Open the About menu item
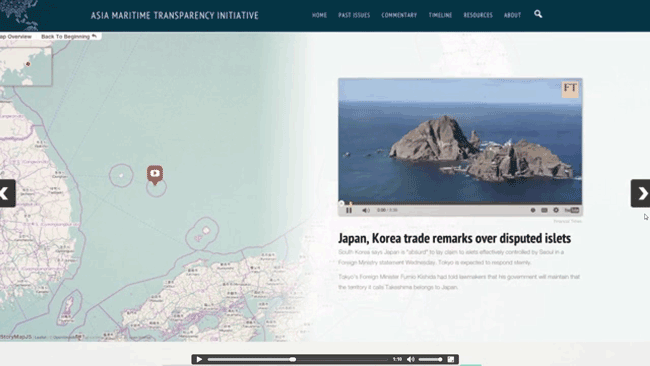The width and height of the screenshot is (650, 366). [x=512, y=15]
